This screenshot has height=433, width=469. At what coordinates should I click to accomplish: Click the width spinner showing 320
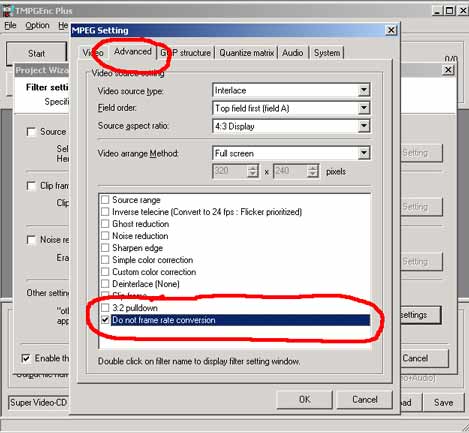[253, 171]
